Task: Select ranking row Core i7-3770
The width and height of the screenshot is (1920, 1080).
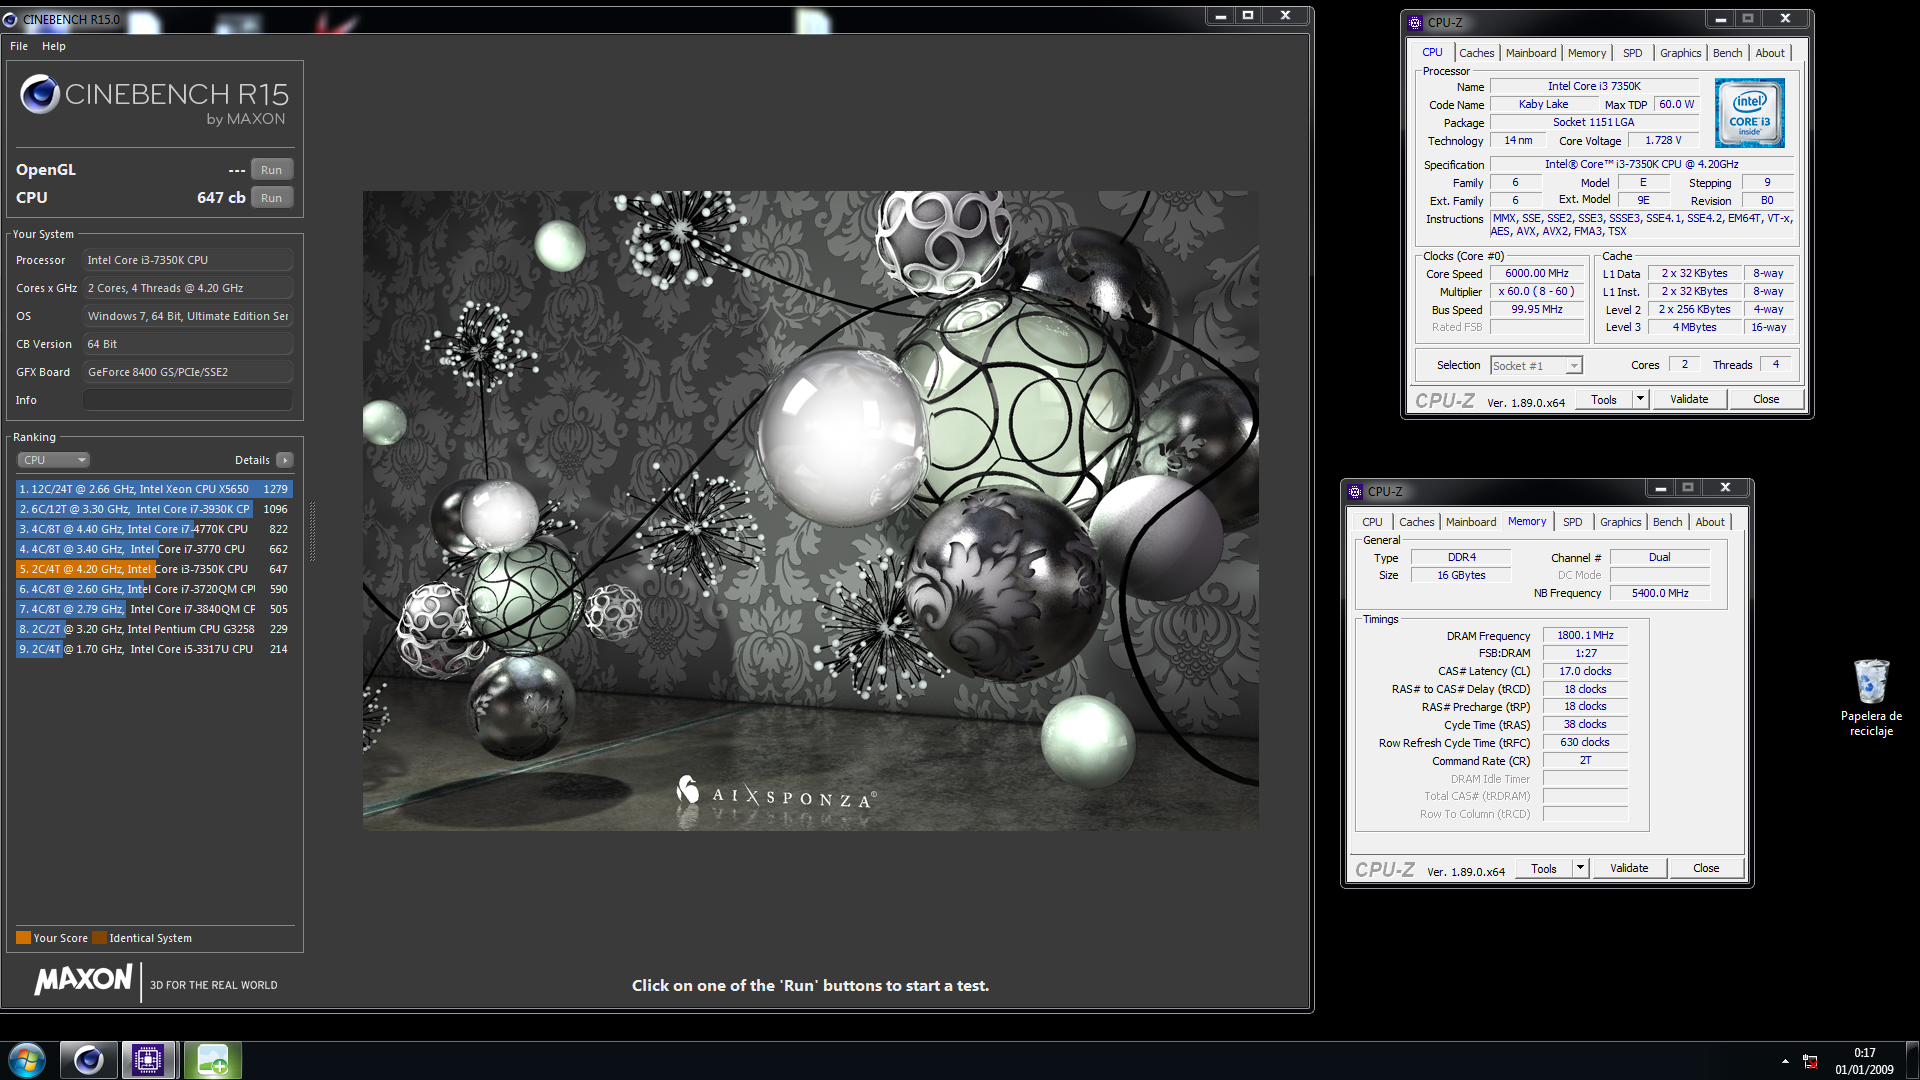Action: 154,549
